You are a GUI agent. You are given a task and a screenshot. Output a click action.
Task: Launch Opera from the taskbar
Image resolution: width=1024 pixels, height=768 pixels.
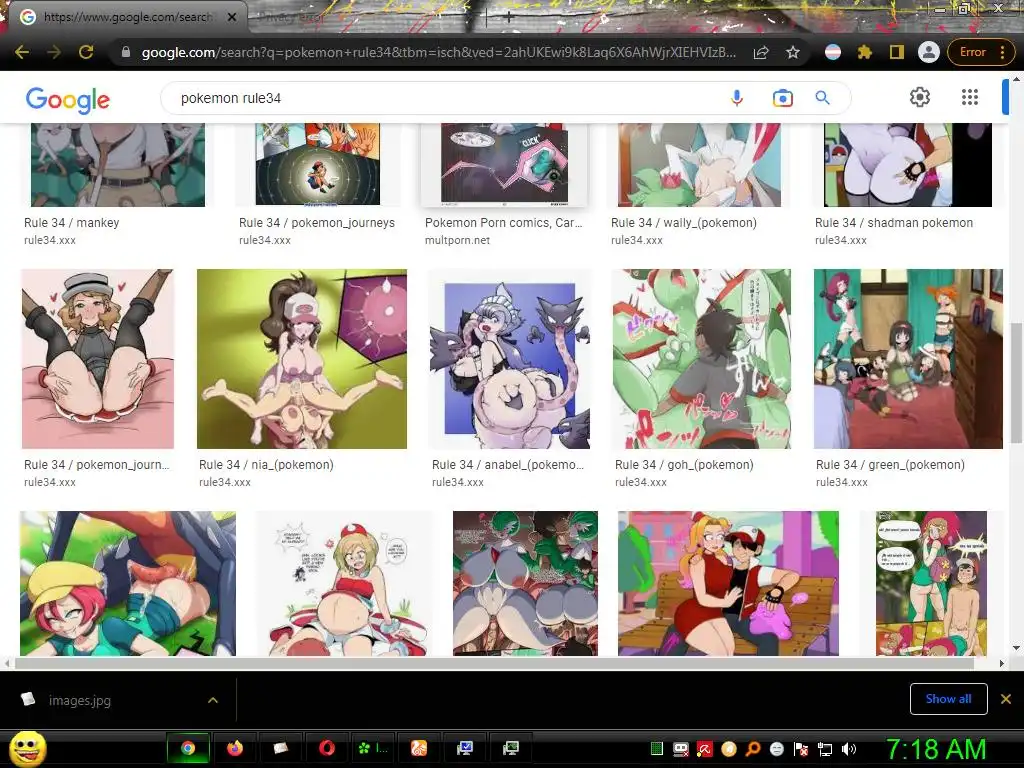(x=327, y=748)
